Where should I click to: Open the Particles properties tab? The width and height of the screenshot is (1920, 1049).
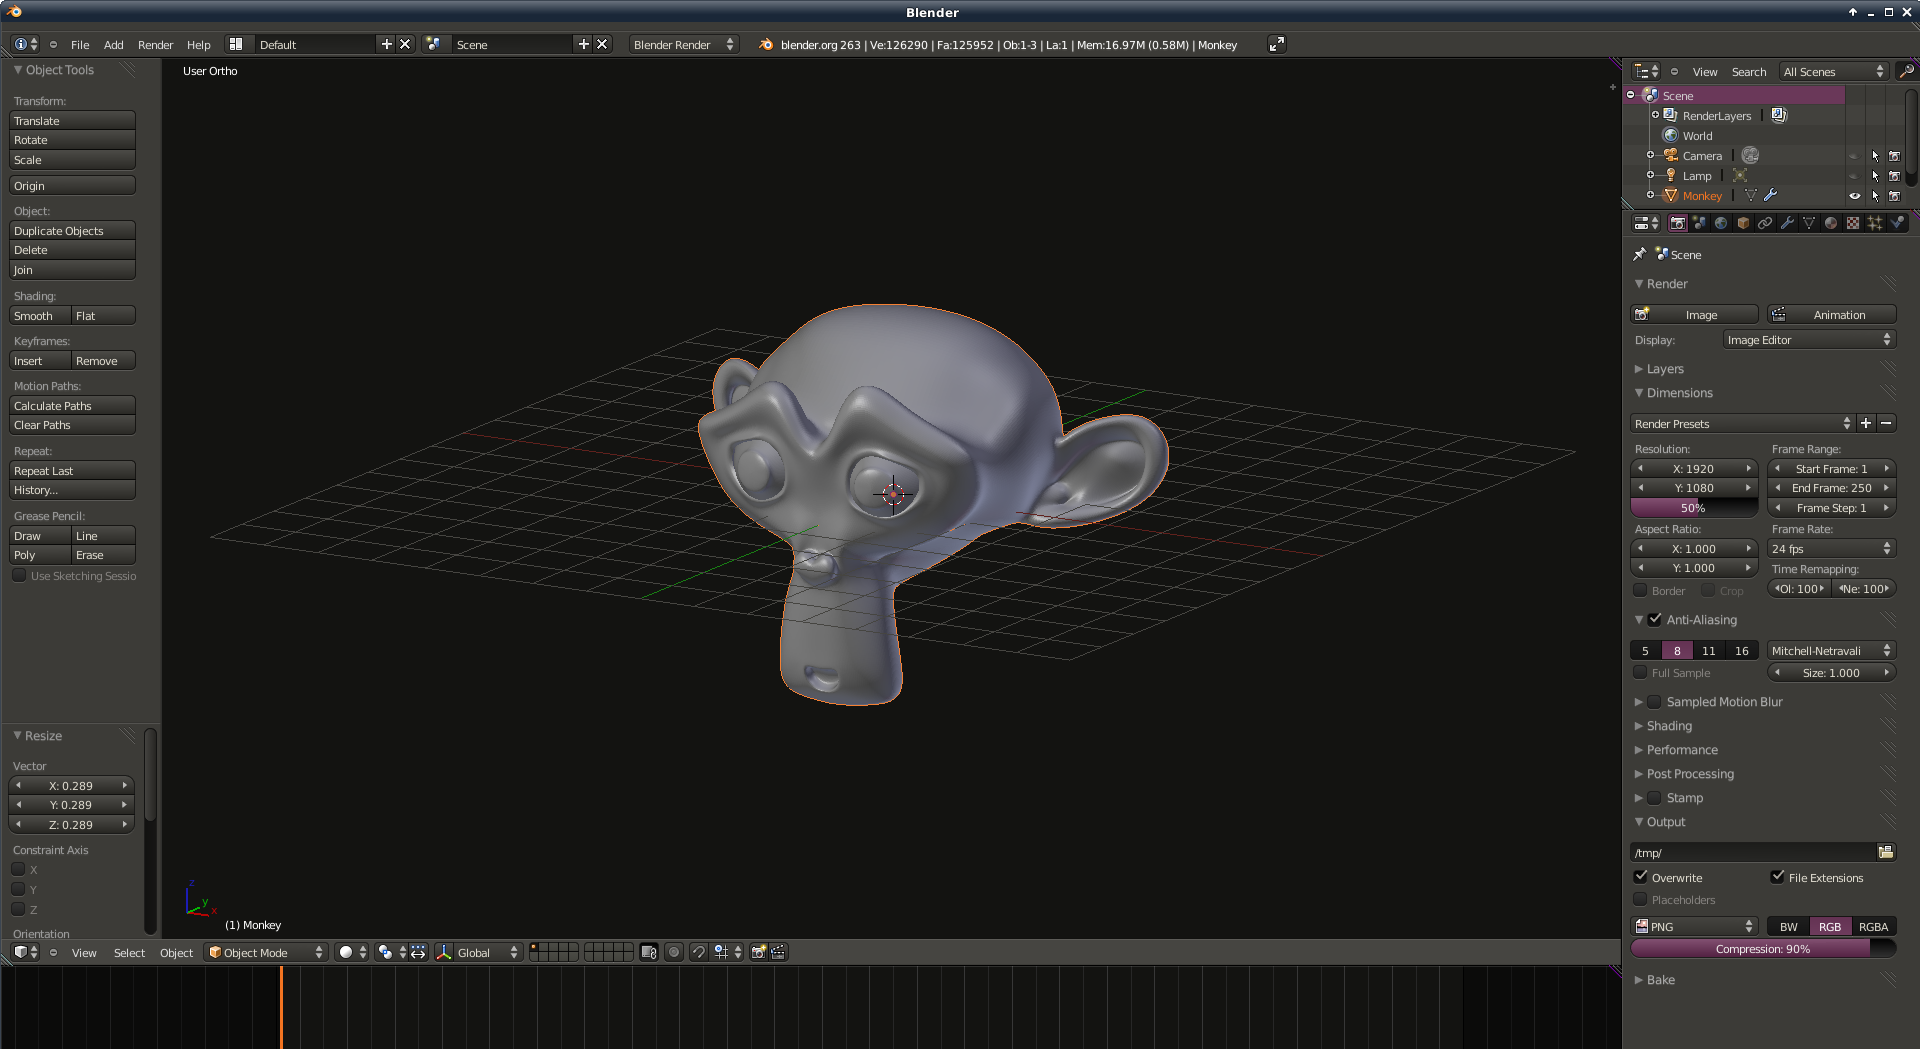pyautogui.click(x=1875, y=223)
